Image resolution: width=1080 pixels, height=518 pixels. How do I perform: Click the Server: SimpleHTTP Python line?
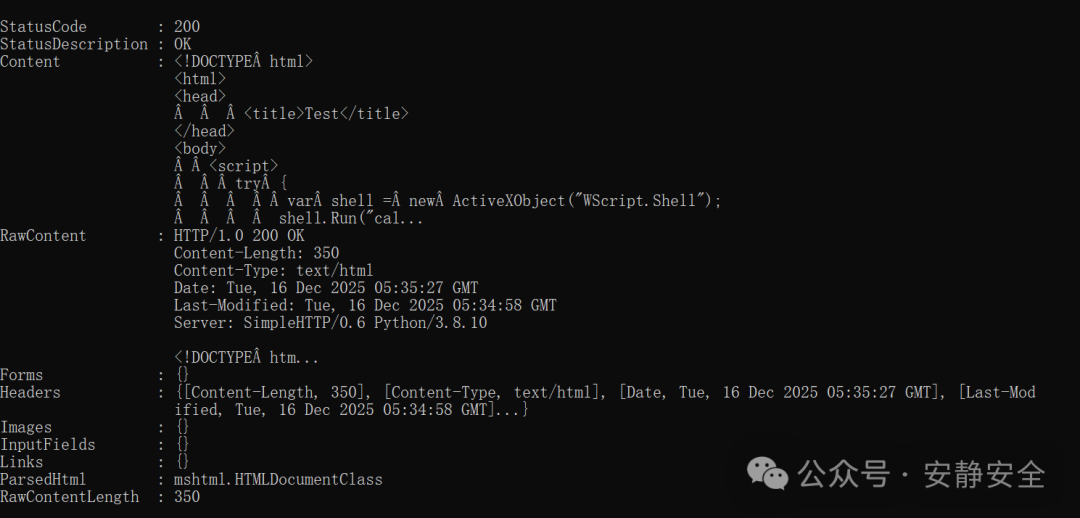(x=330, y=323)
